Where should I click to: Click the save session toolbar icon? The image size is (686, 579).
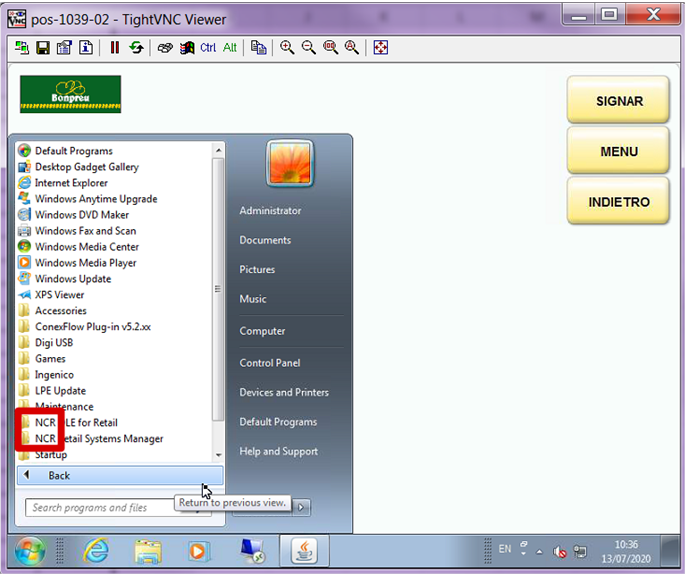(43, 48)
